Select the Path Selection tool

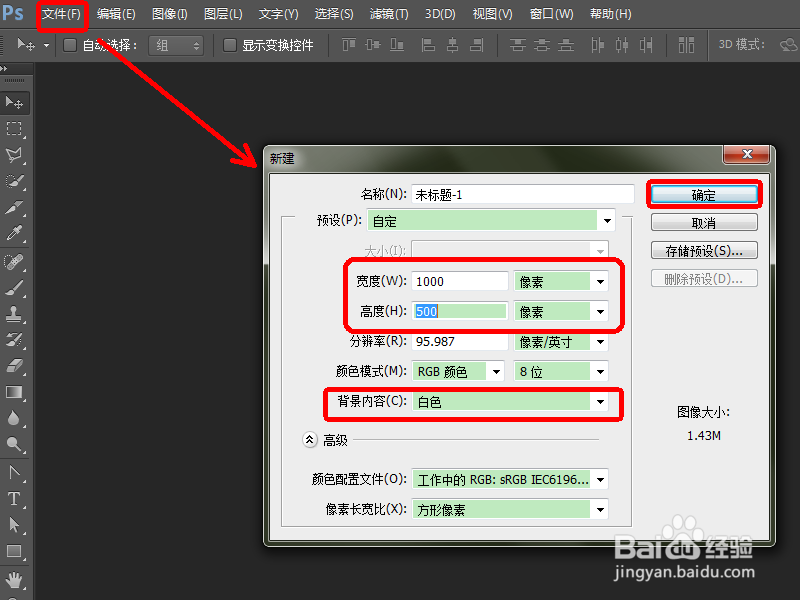14,525
